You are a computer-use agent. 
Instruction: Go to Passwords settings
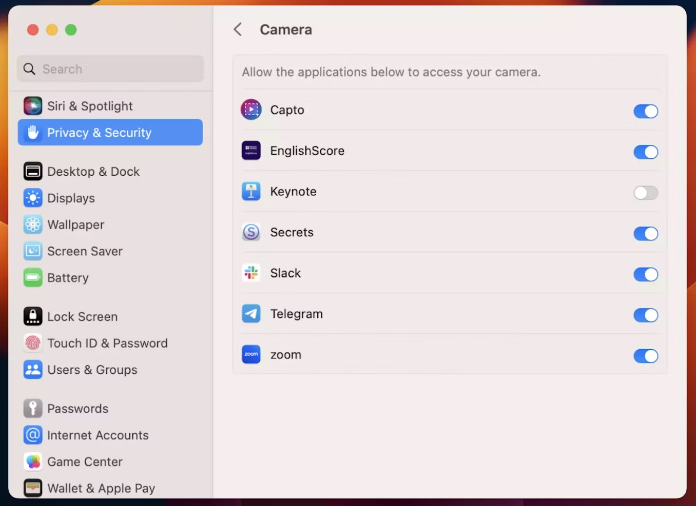pos(110,408)
